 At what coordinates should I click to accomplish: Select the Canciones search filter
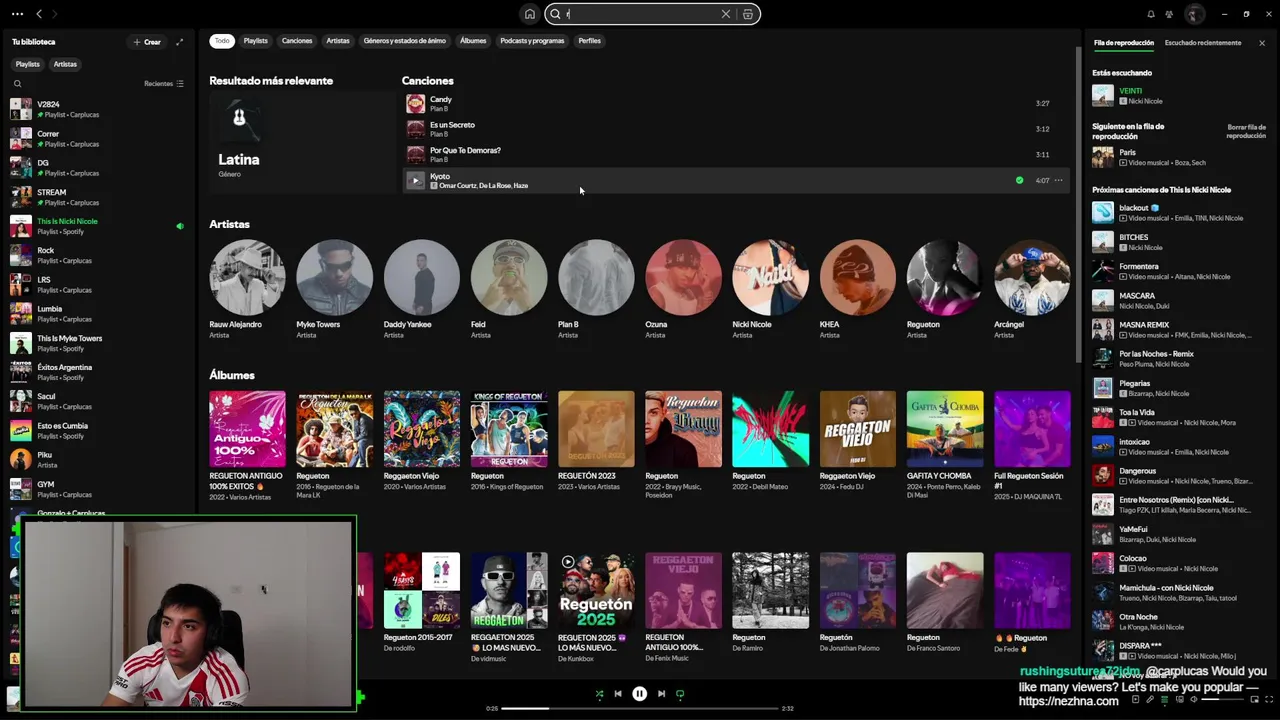(x=297, y=41)
